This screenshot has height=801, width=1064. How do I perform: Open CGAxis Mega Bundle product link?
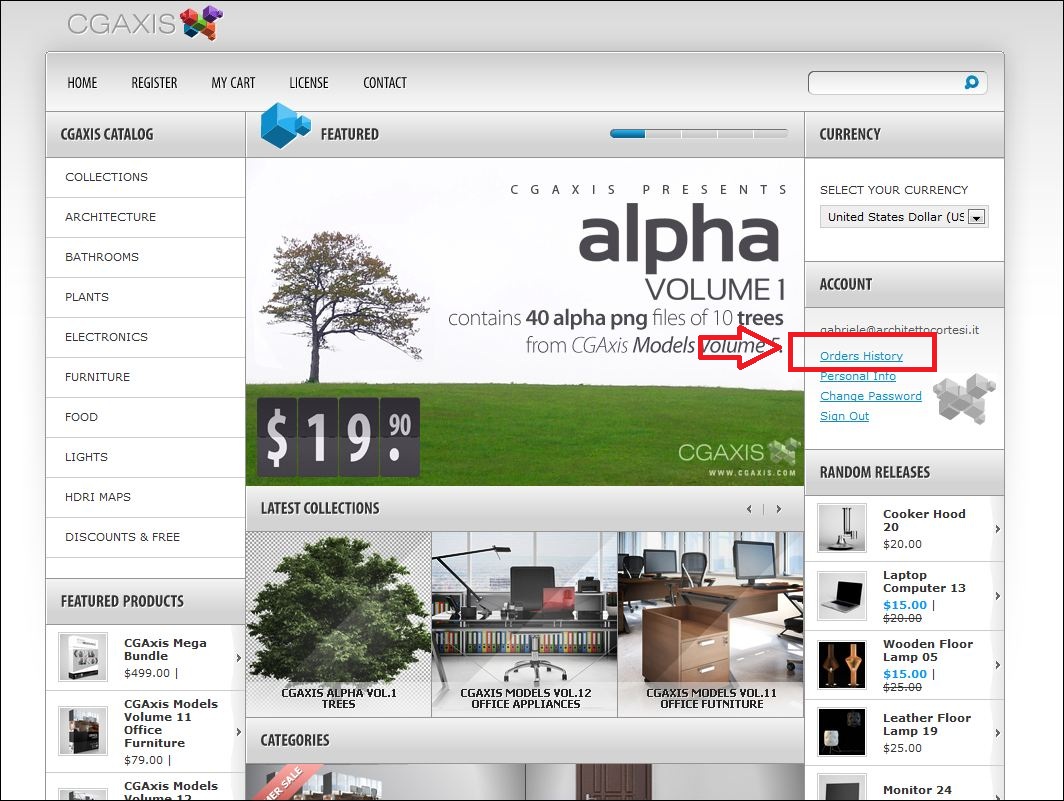pyautogui.click(x=165, y=650)
